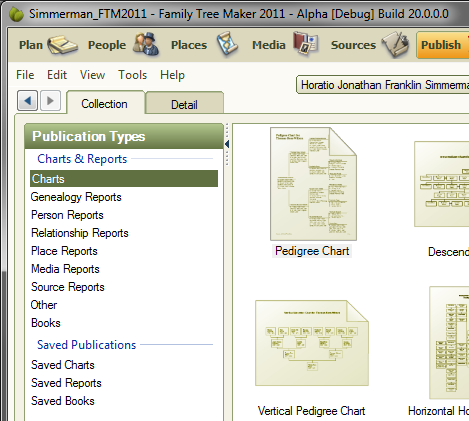
Task: Click the Media workspace label
Action: point(269,45)
